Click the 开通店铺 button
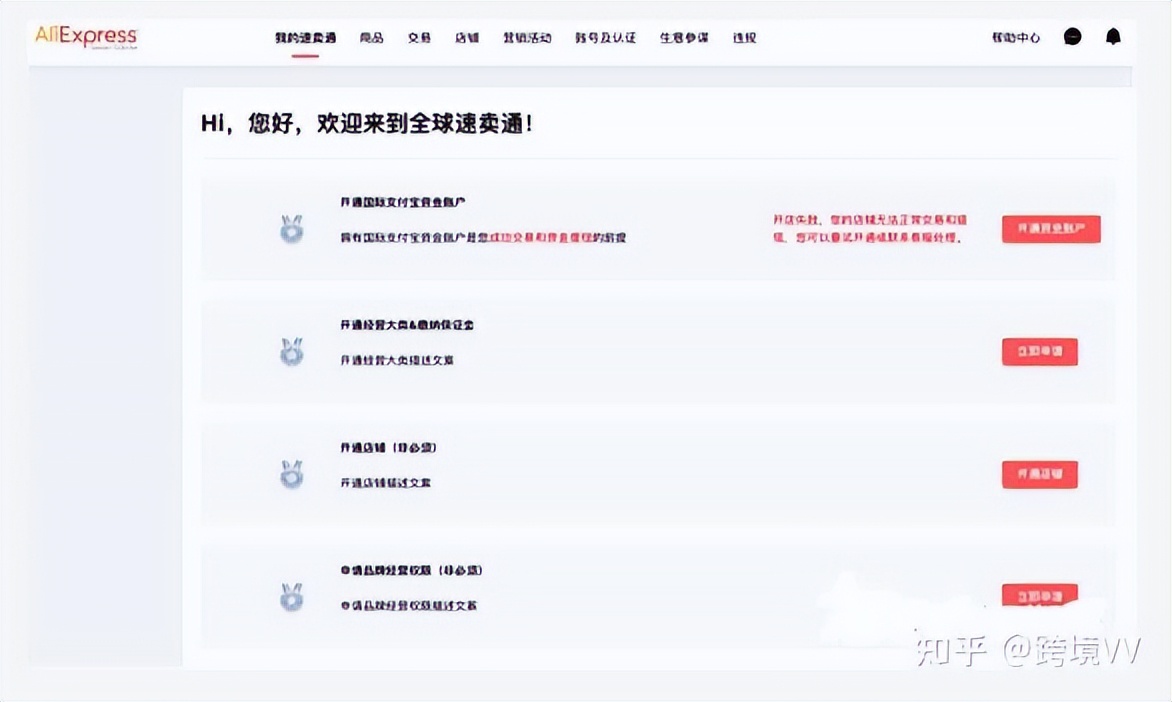 click(1039, 474)
